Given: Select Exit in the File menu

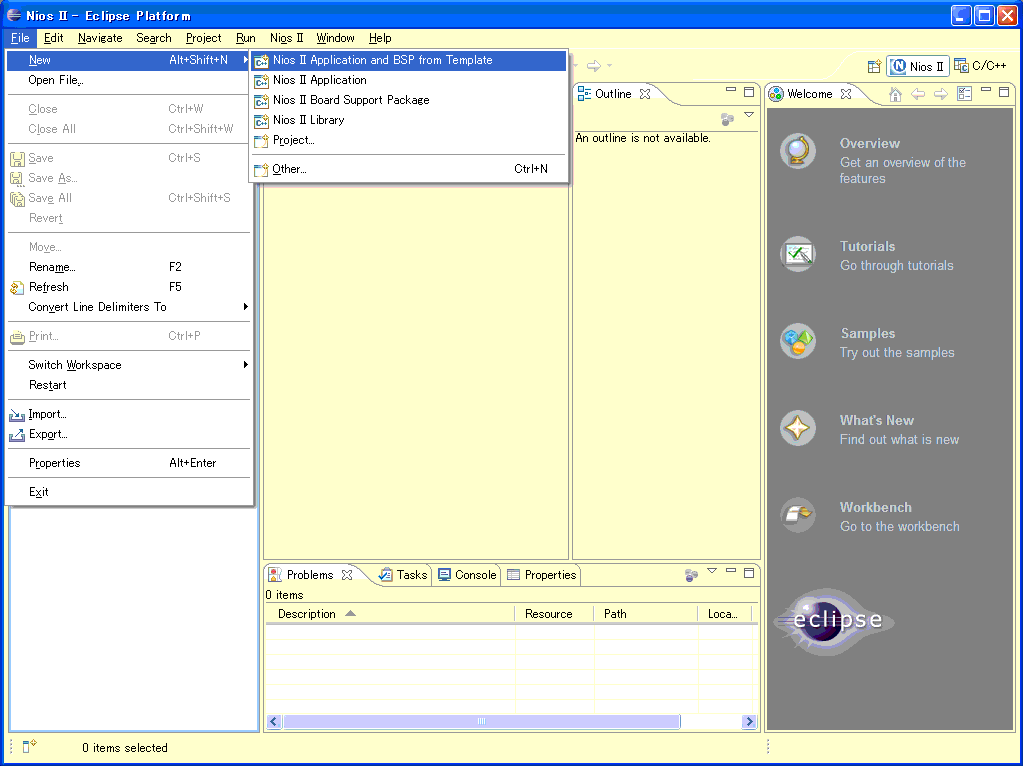Looking at the screenshot, I should point(129,492).
